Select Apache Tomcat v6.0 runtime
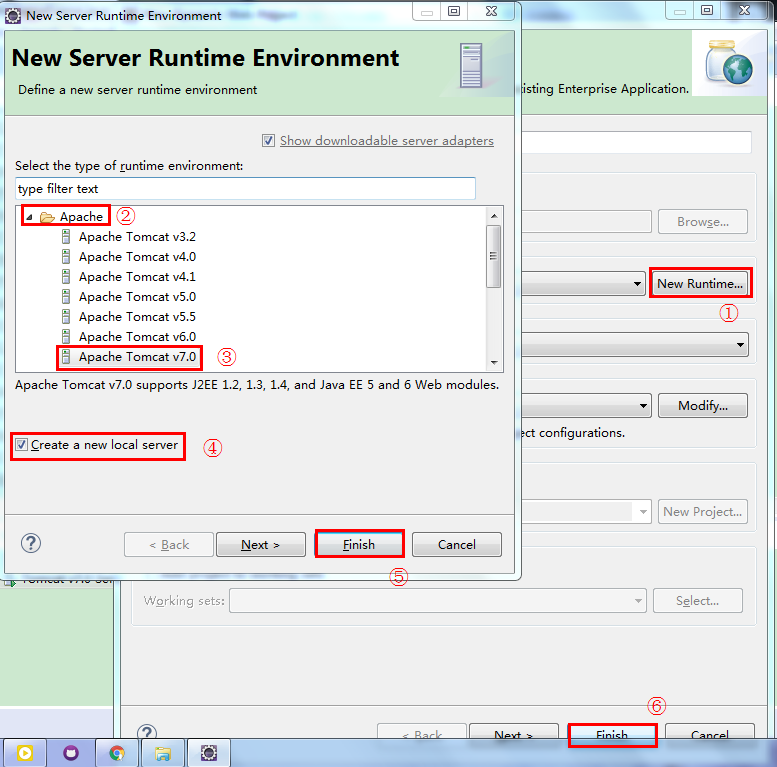777x767 pixels. (137, 336)
